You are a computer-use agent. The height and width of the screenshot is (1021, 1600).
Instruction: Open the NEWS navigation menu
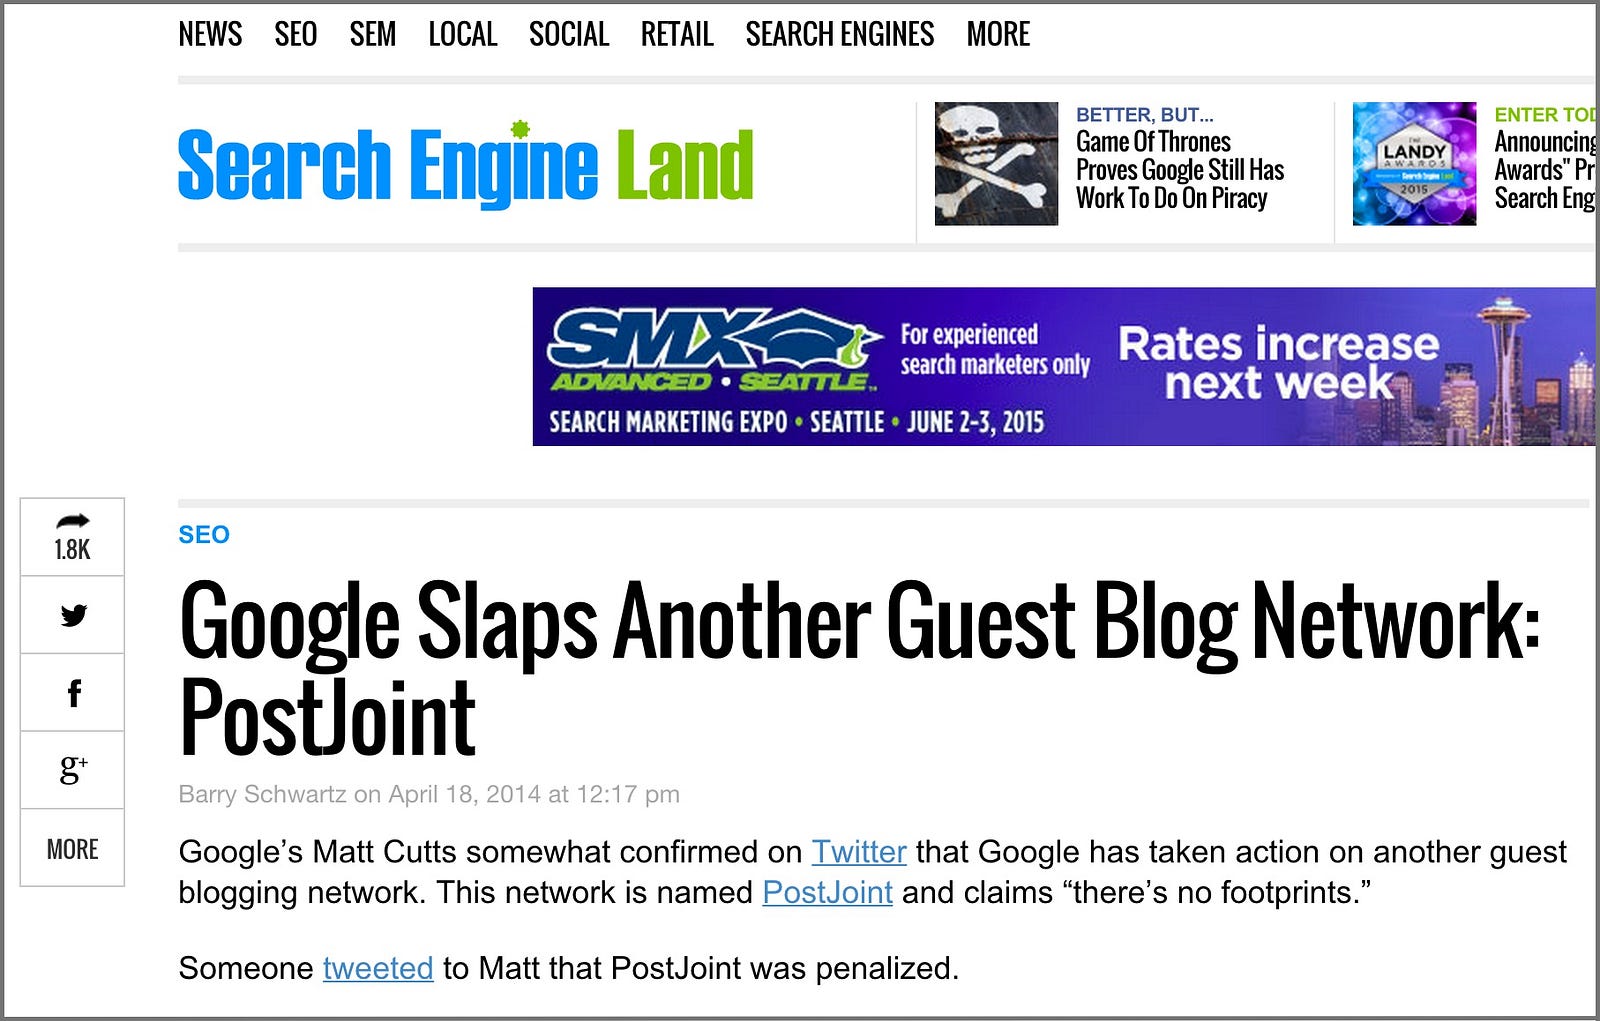tap(210, 35)
